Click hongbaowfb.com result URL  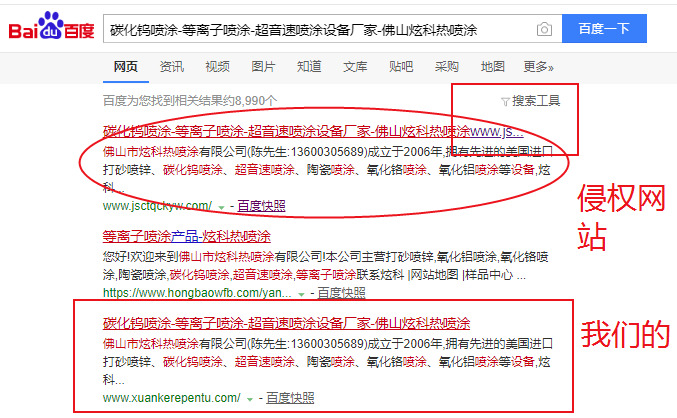197,293
